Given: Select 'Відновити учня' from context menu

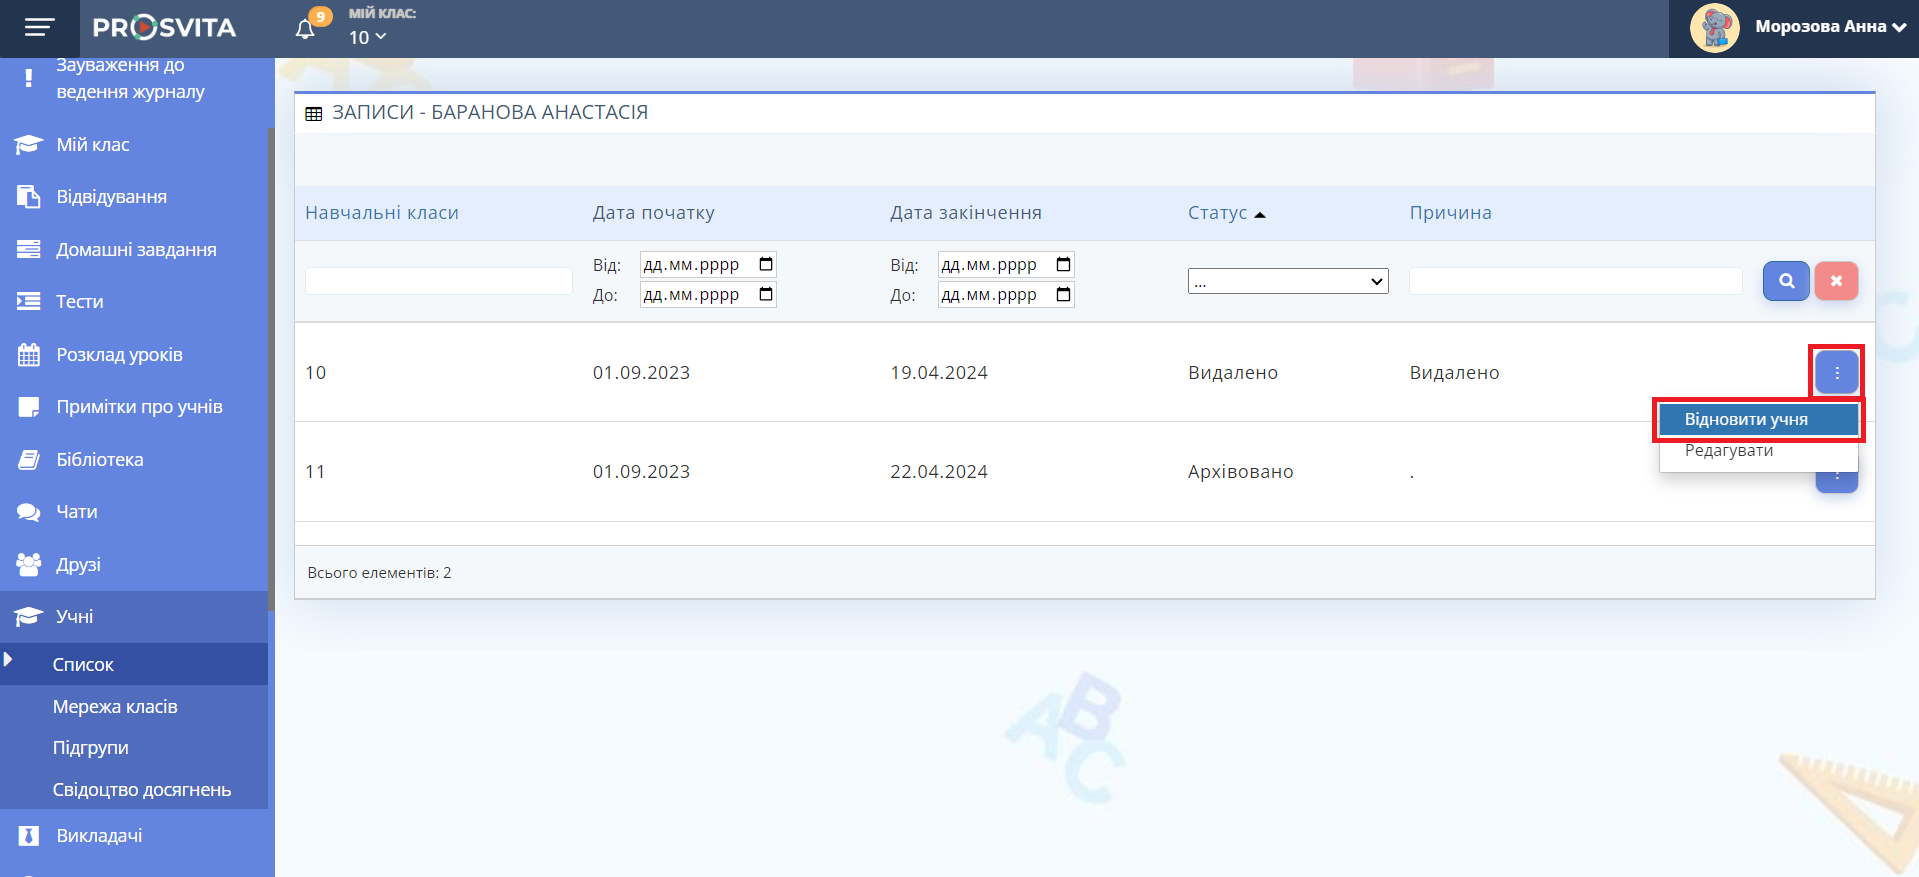Looking at the screenshot, I should [x=1757, y=420].
